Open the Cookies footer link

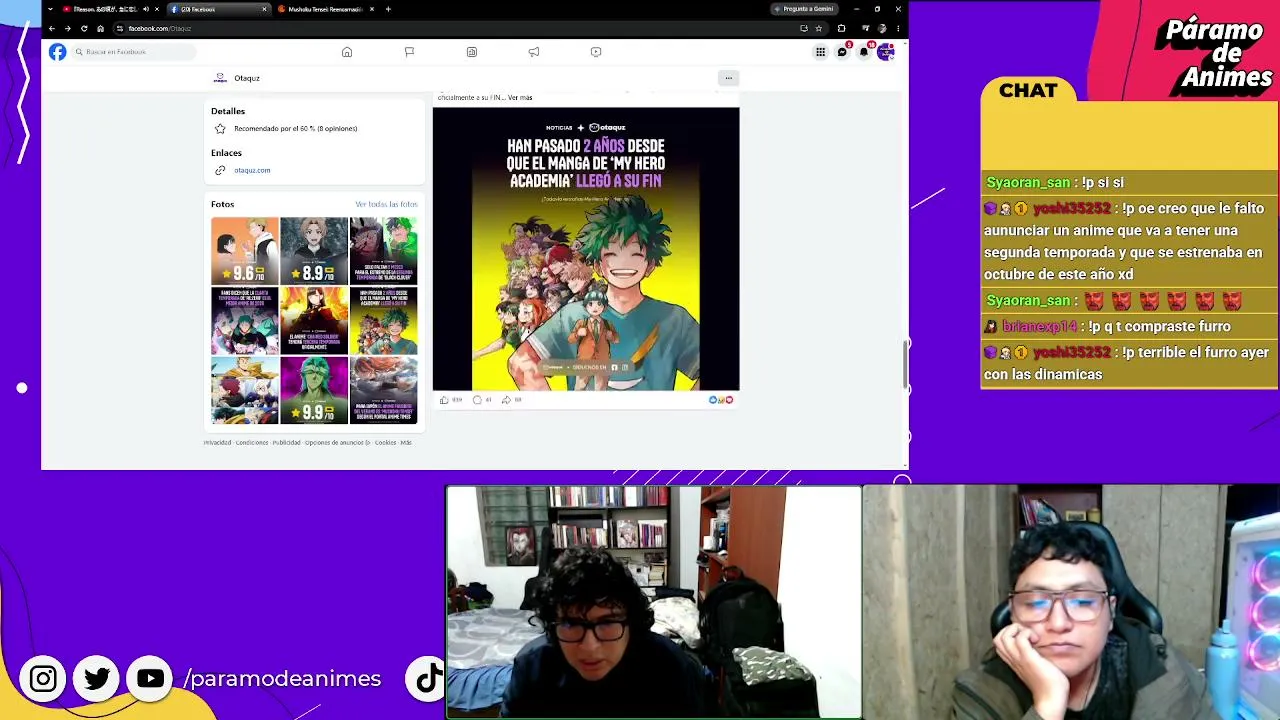pos(385,442)
